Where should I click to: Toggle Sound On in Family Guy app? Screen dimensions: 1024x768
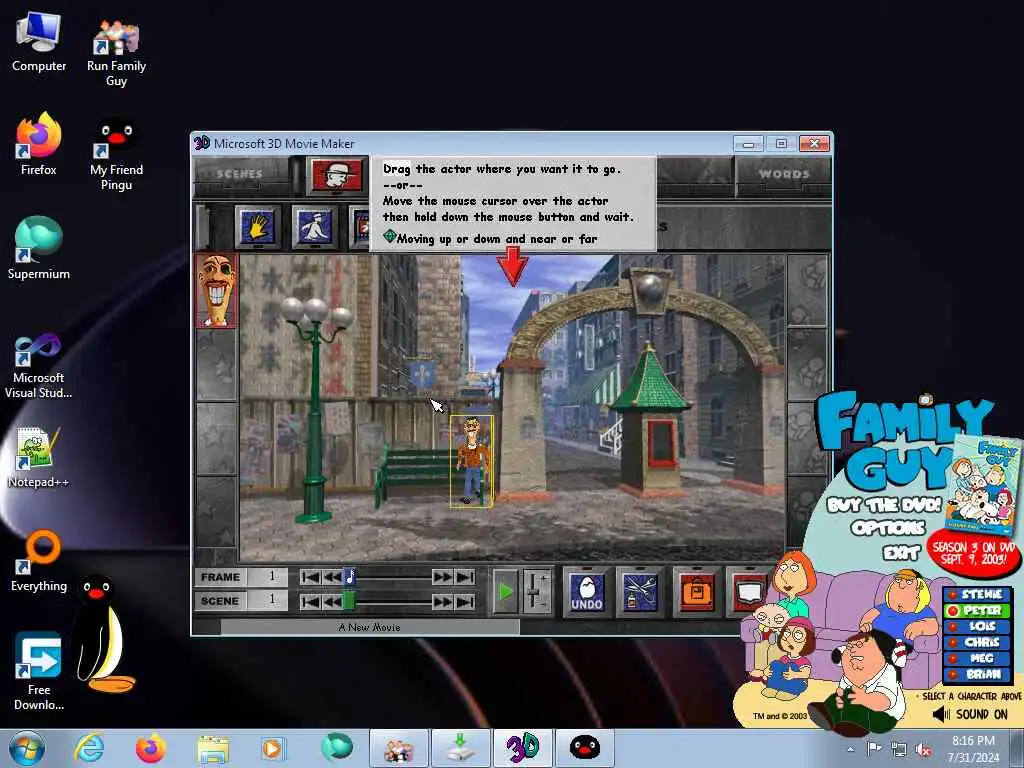[970, 714]
